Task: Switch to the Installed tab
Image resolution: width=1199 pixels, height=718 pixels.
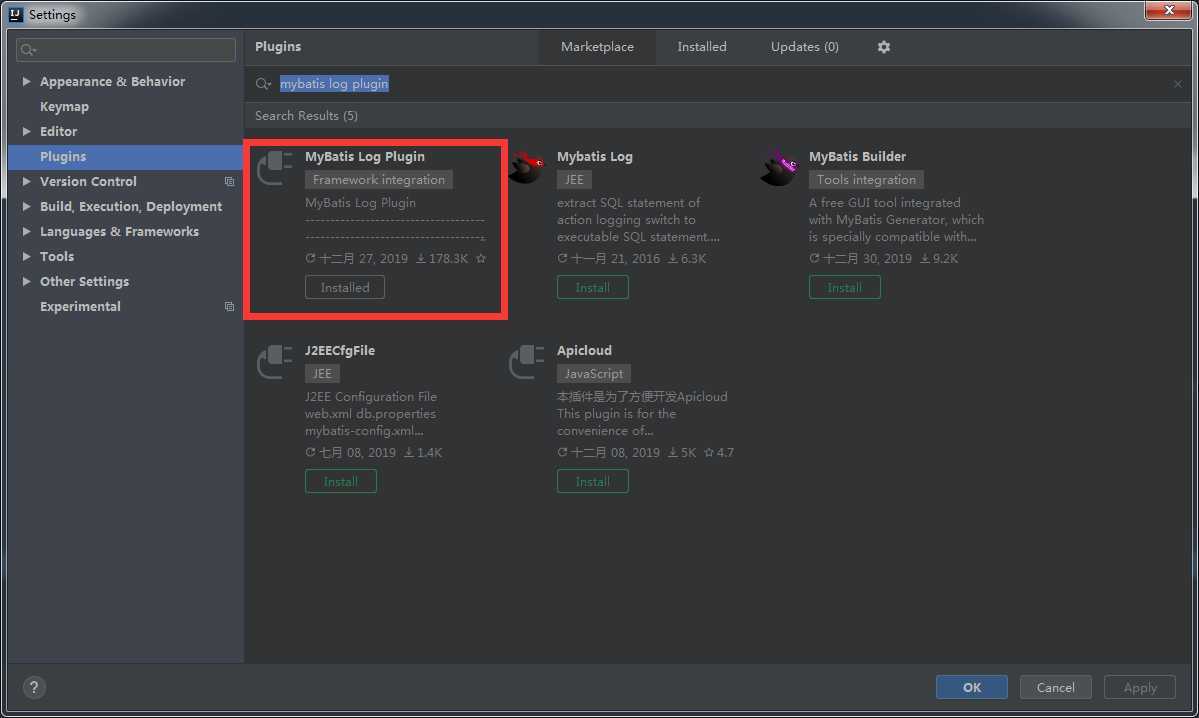Action: tap(702, 47)
